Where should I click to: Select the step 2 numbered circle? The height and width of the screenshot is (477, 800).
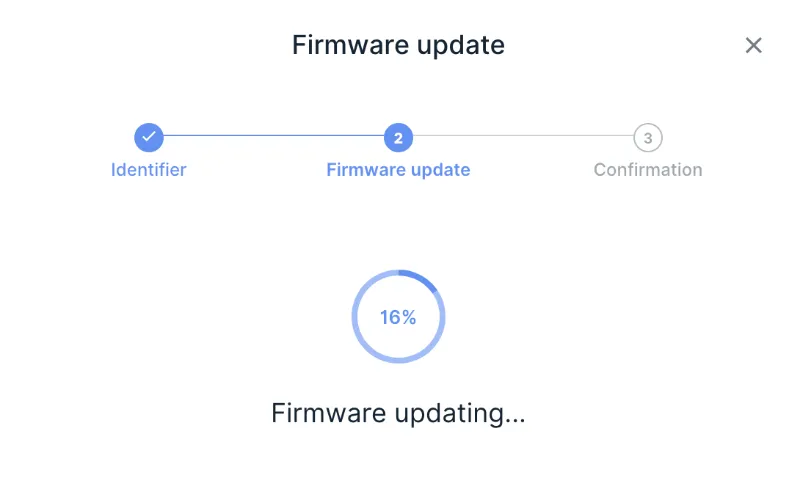point(398,137)
